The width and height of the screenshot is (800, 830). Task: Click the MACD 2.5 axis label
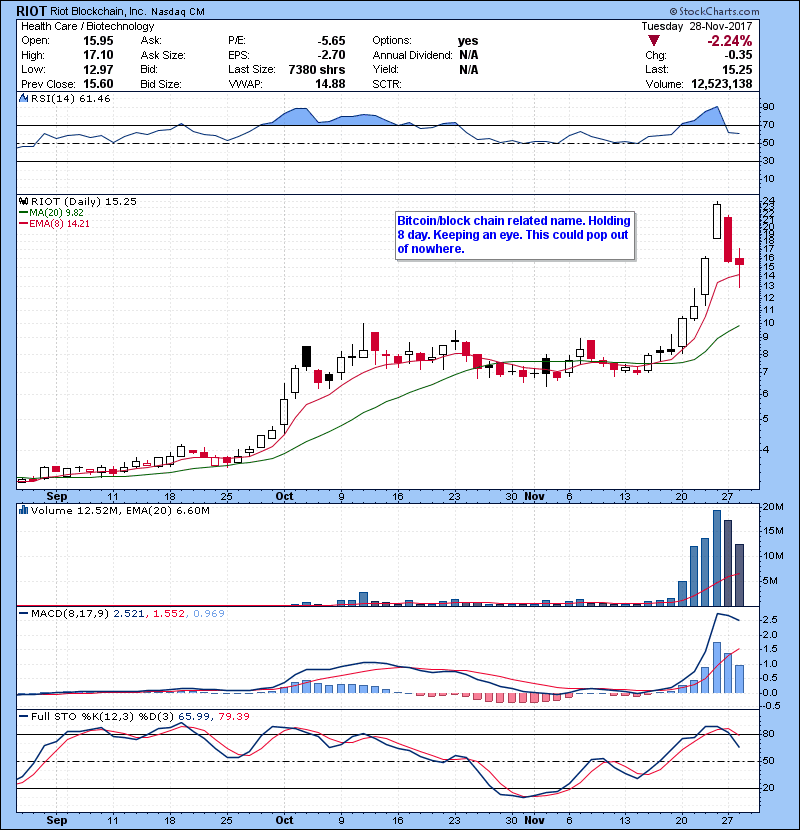(770, 620)
